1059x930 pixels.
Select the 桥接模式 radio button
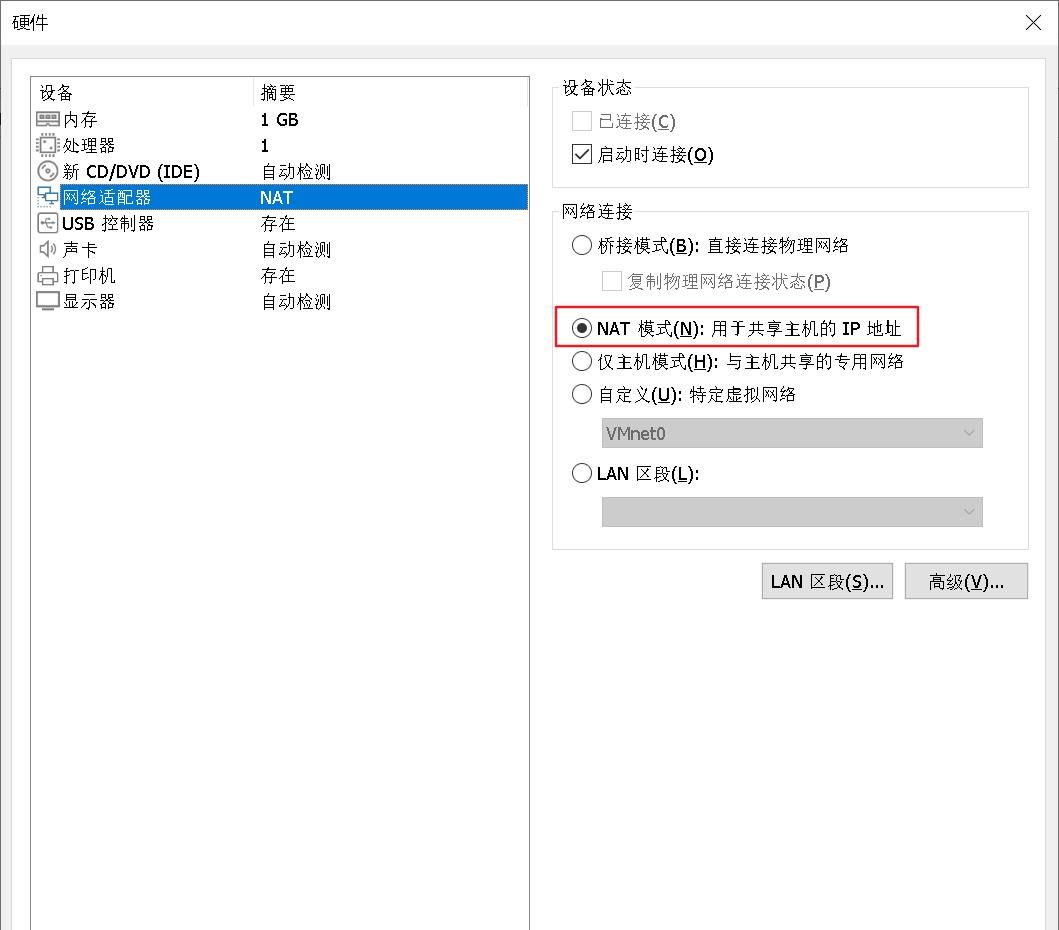click(581, 245)
